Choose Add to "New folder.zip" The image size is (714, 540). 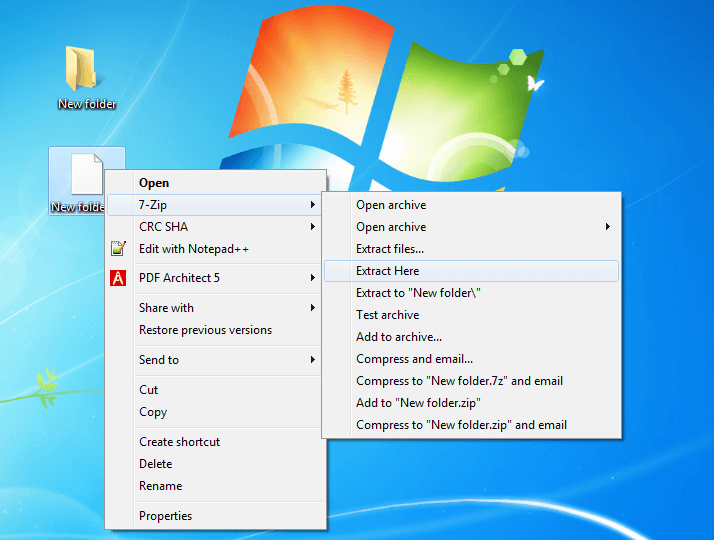pyautogui.click(x=471, y=403)
